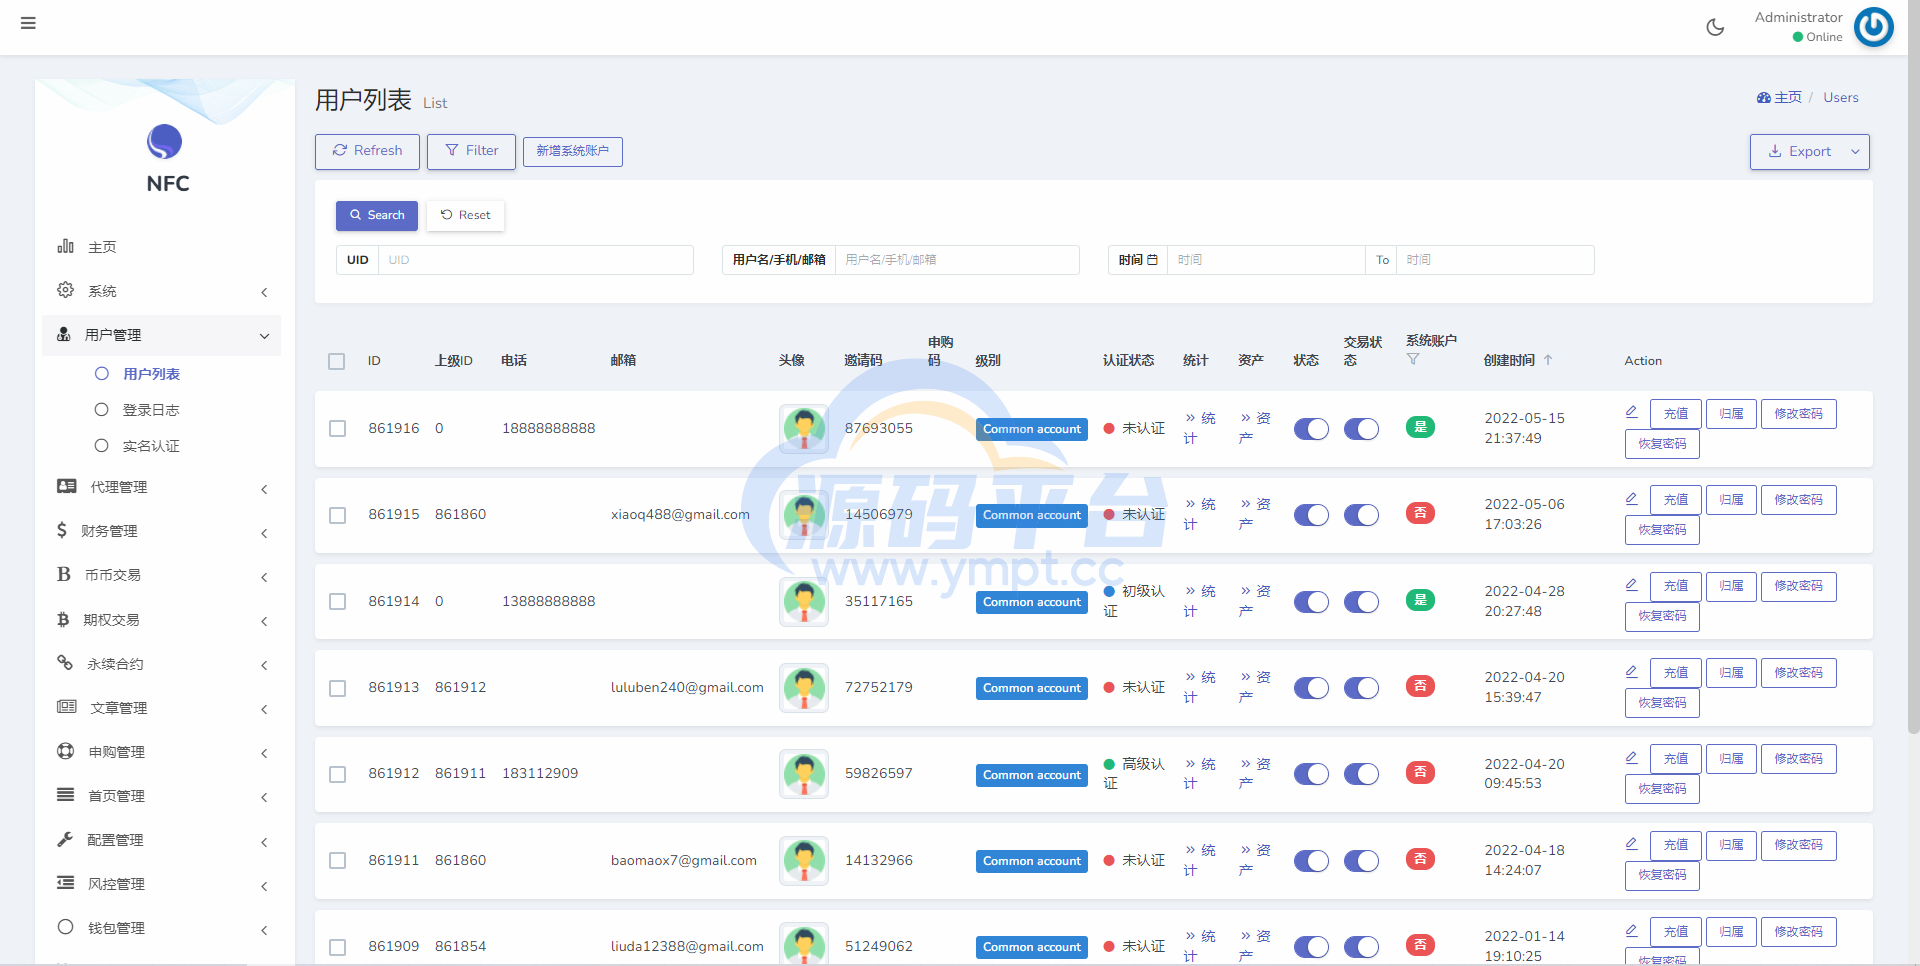The image size is (1920, 966).
Task: Expand the 财务管理 menu chevron
Action: (264, 533)
